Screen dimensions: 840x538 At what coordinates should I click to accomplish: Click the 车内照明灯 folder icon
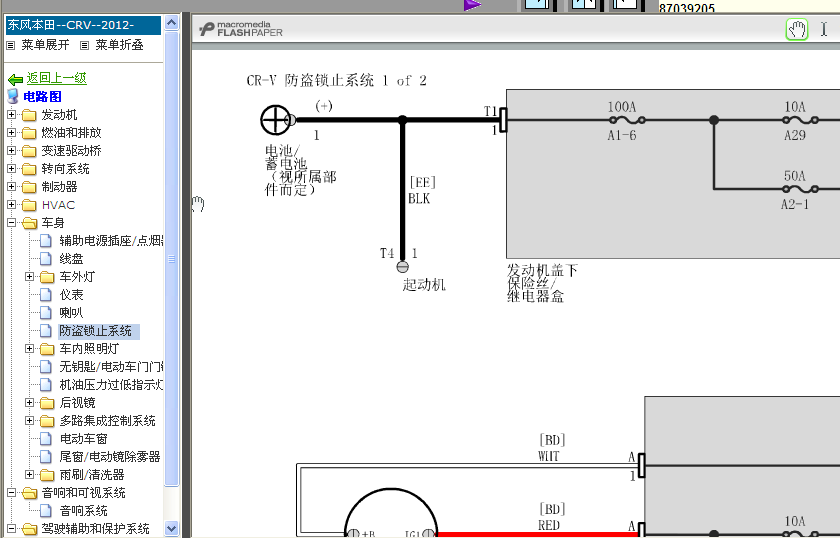coord(47,349)
